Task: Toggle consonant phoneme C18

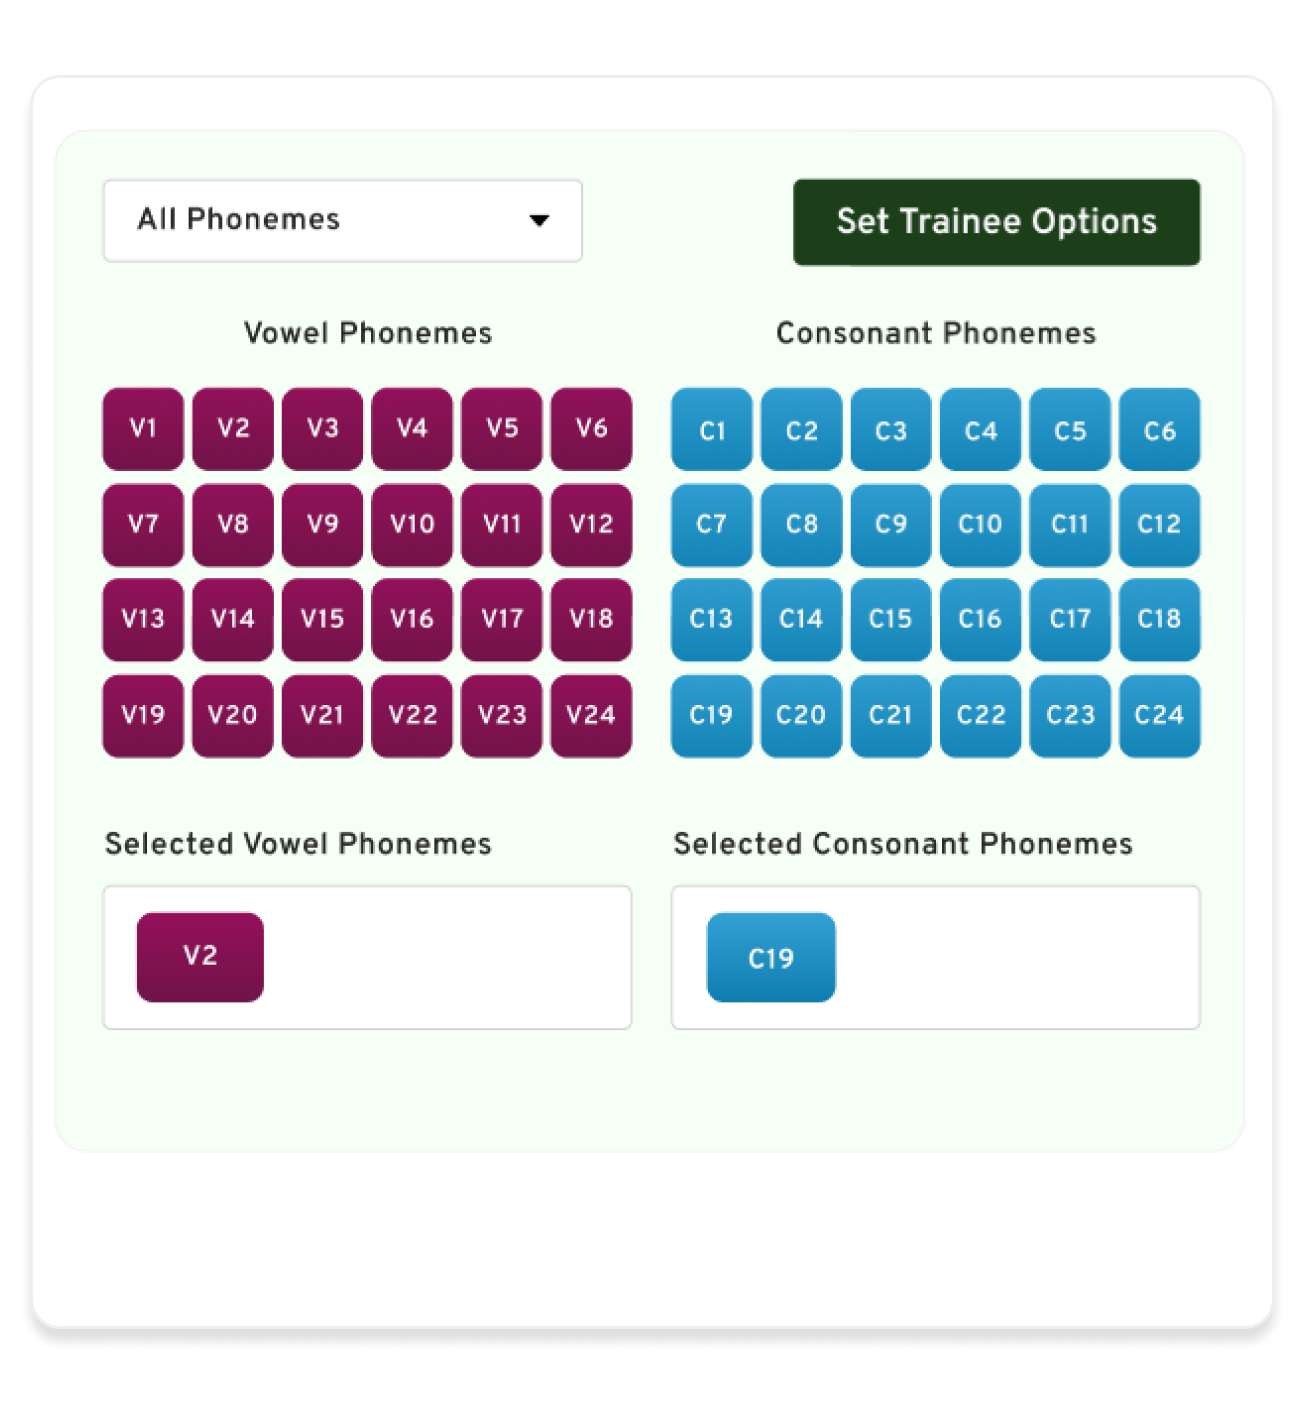Action: click(x=1159, y=619)
